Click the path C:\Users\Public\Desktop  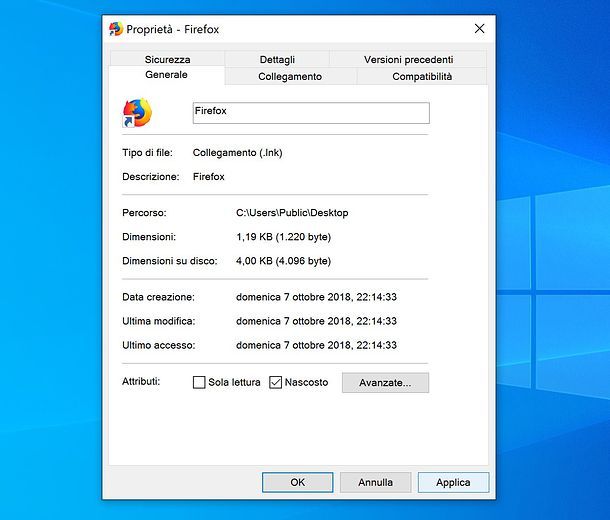(292, 213)
